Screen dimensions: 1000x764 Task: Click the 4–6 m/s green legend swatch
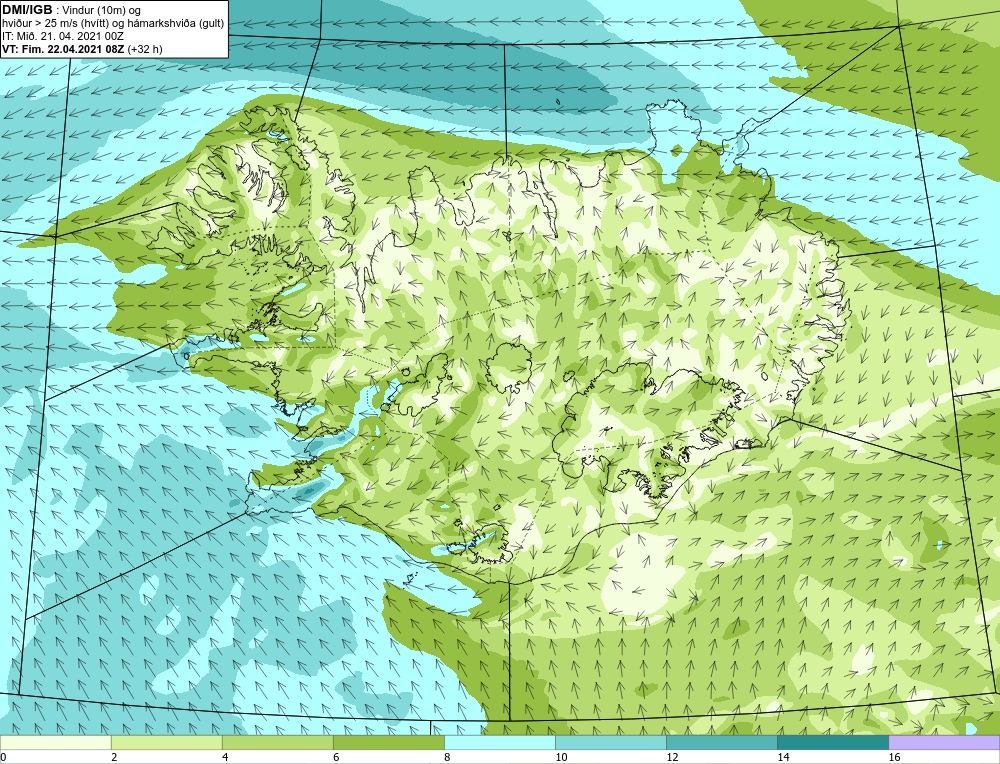point(277,742)
